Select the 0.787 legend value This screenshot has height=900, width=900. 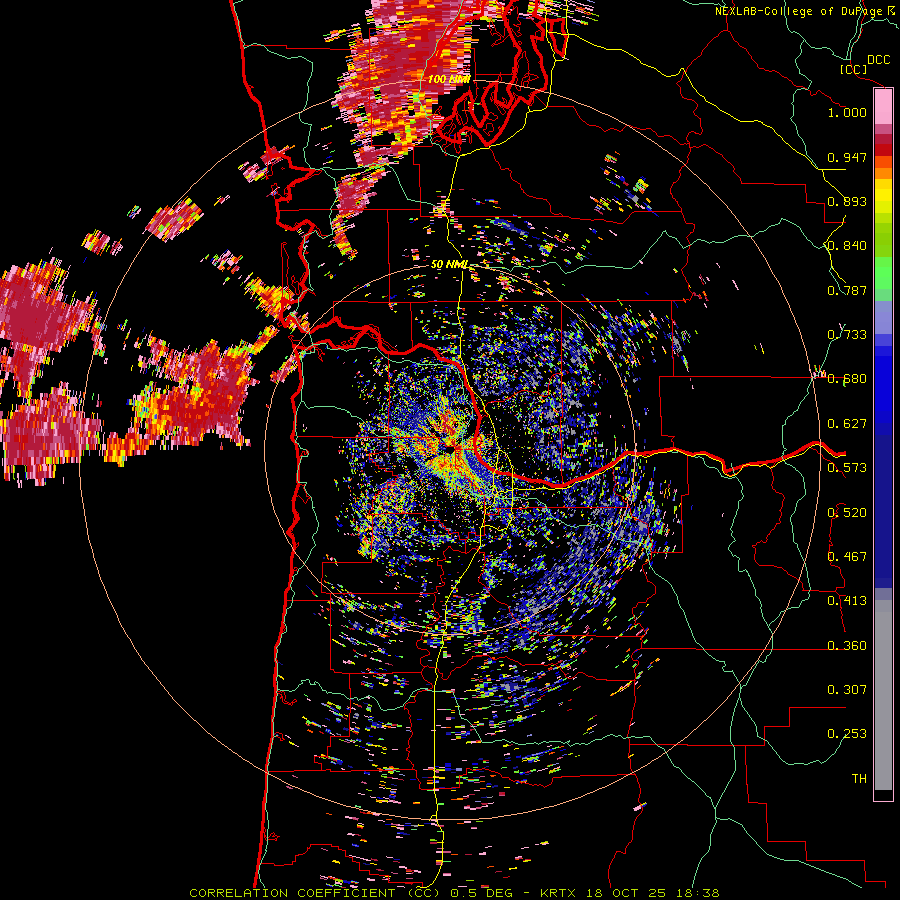click(847, 290)
